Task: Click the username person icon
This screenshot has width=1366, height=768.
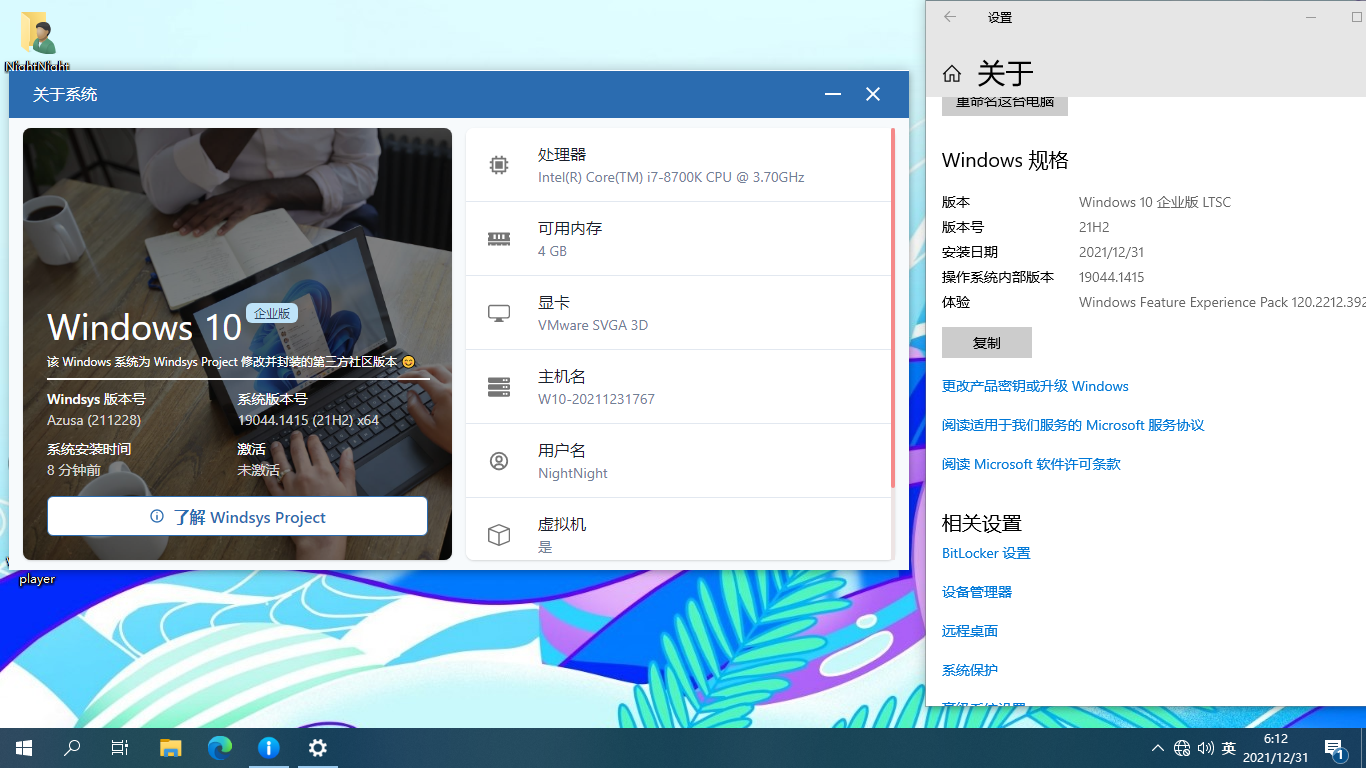Action: click(498, 461)
